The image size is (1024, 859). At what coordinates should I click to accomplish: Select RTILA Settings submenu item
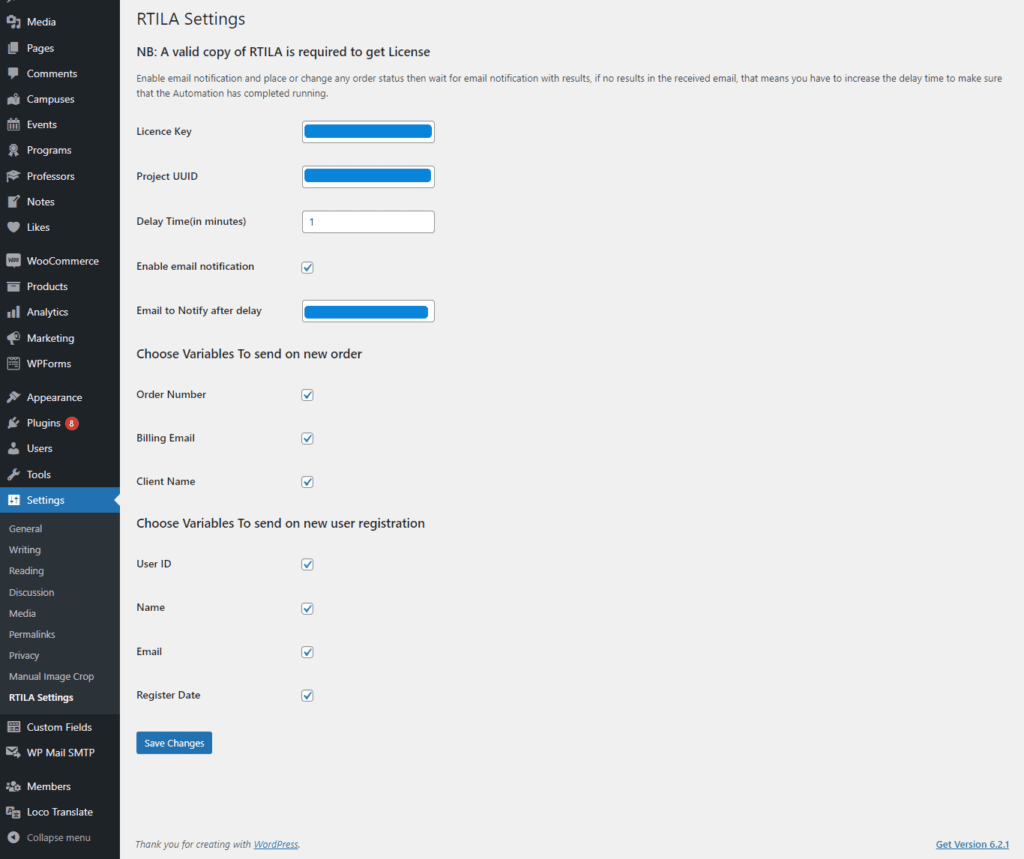click(x=41, y=697)
